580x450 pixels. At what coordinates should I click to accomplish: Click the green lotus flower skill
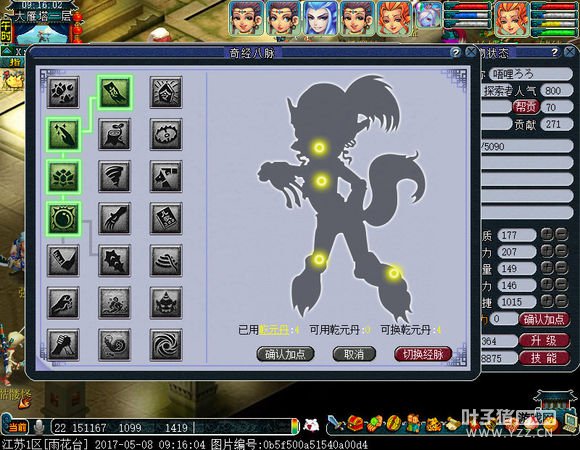pyautogui.click(x=63, y=176)
